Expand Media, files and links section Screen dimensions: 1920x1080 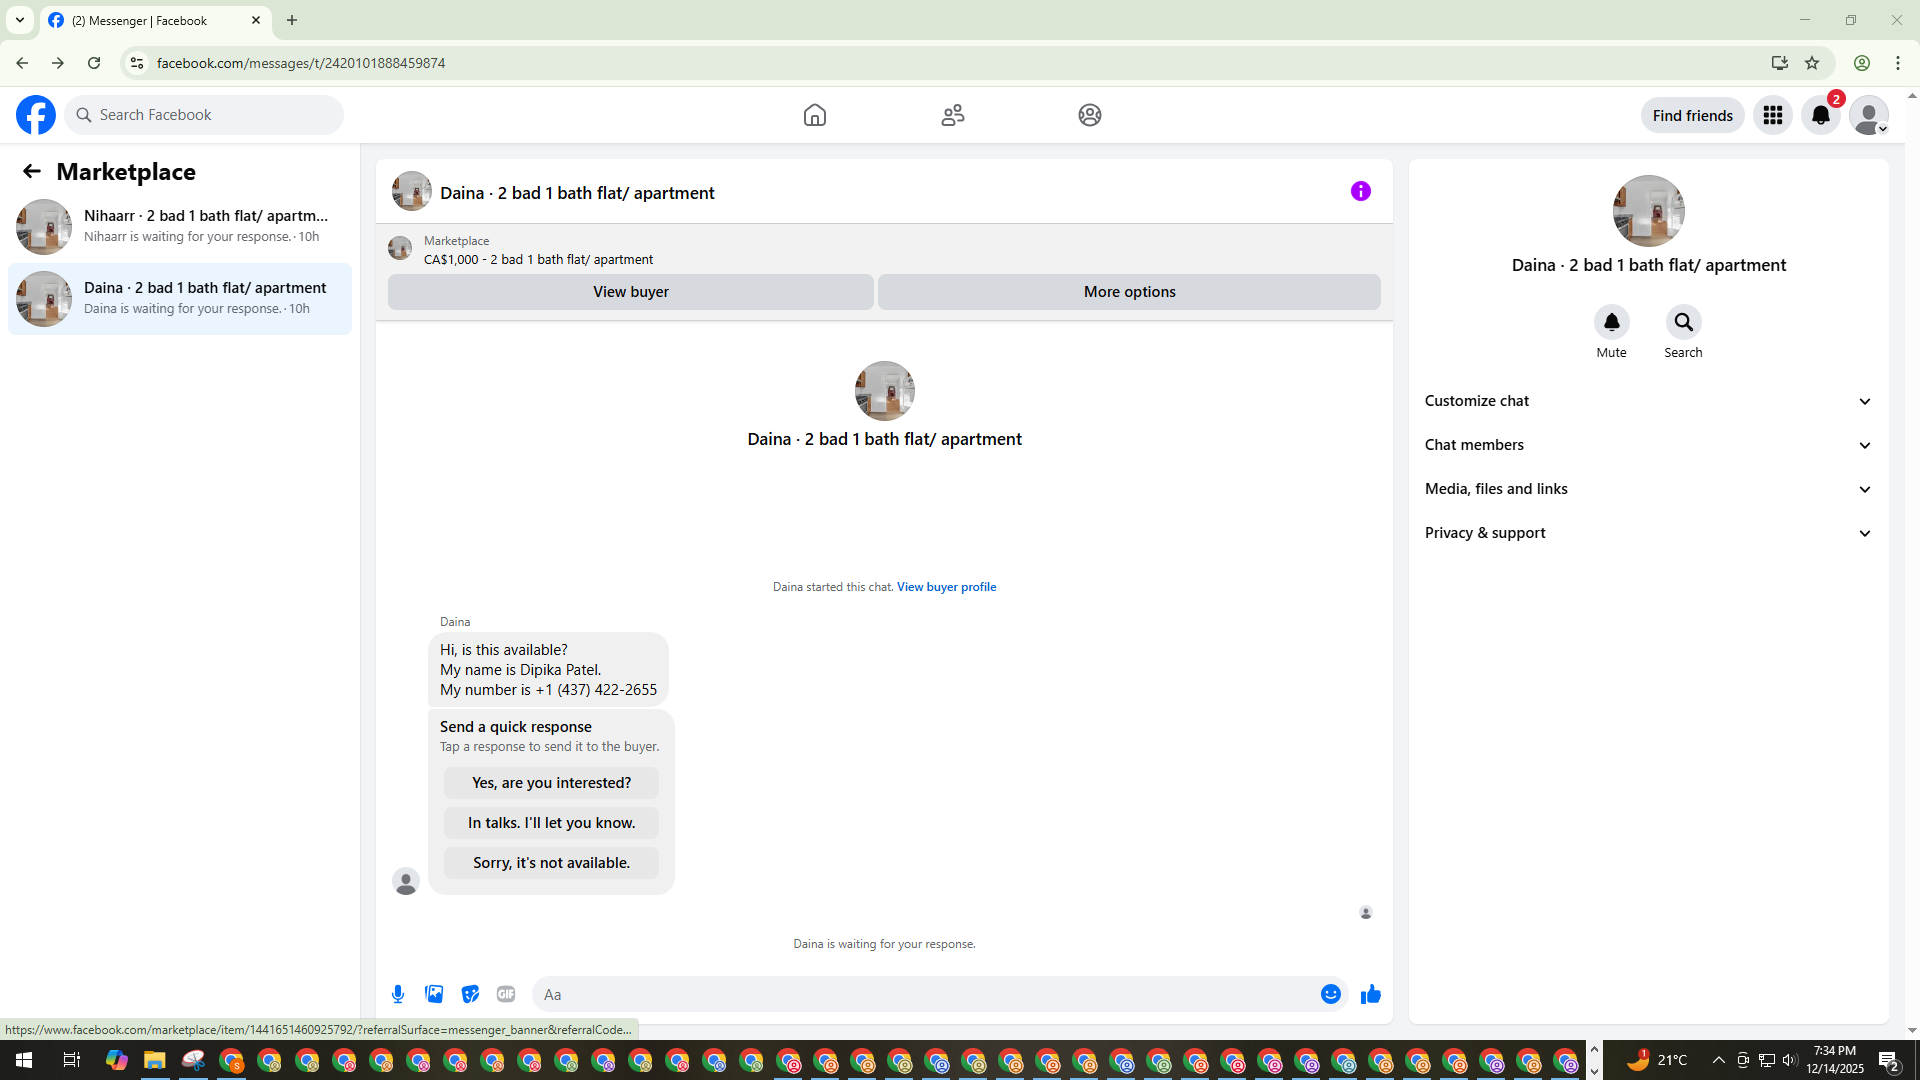1648,489
